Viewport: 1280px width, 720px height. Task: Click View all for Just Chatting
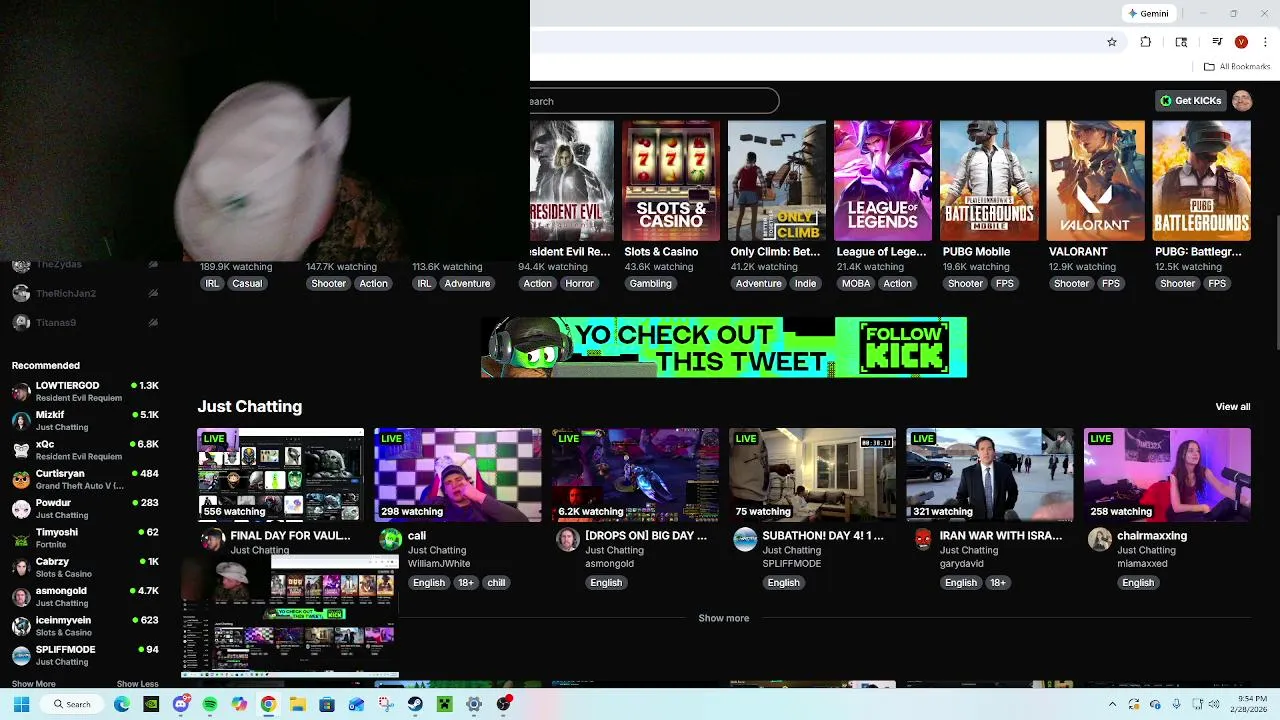1232,407
